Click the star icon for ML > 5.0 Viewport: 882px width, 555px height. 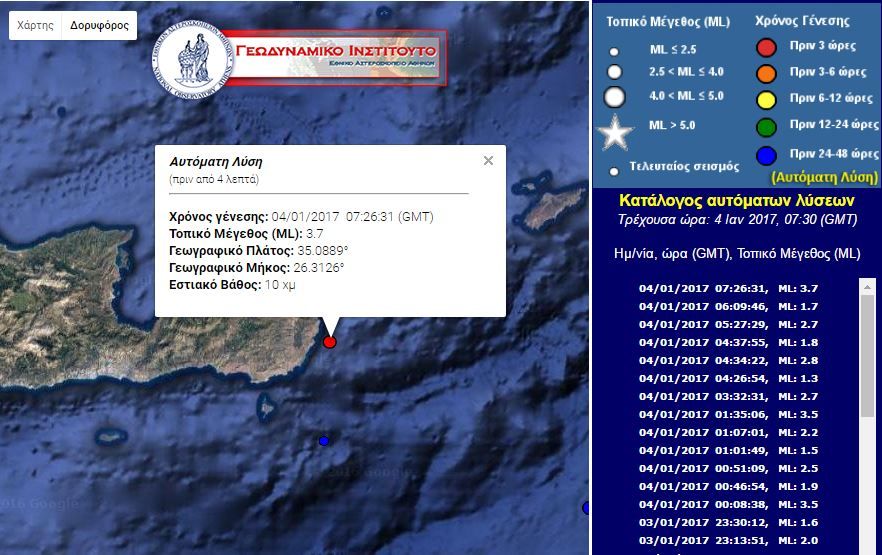(615, 133)
